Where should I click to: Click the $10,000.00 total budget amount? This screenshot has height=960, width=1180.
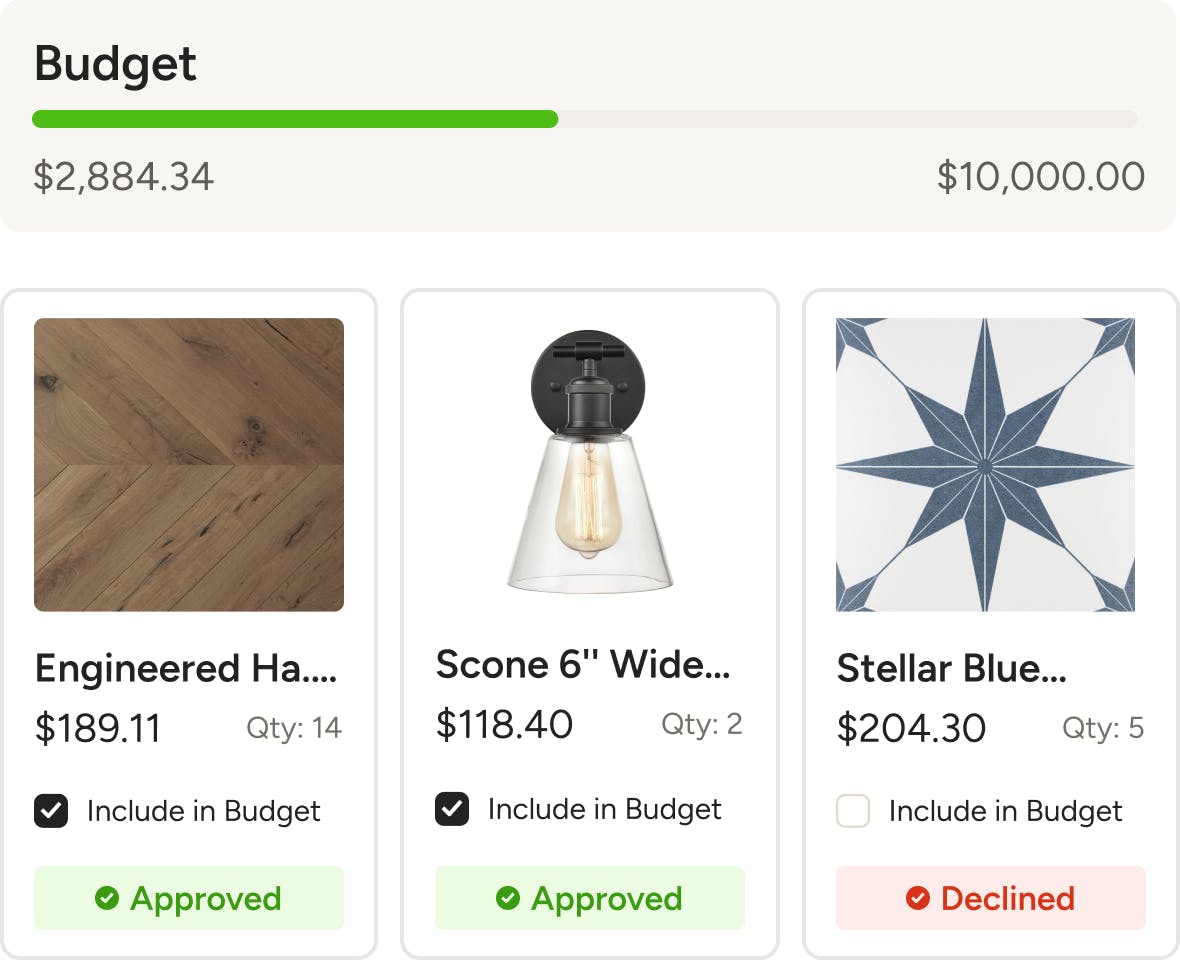coord(1040,177)
